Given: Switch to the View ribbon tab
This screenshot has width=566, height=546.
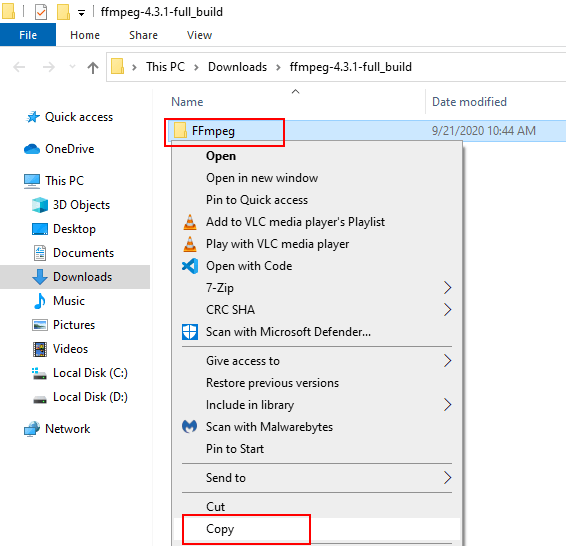Looking at the screenshot, I should 199,35.
